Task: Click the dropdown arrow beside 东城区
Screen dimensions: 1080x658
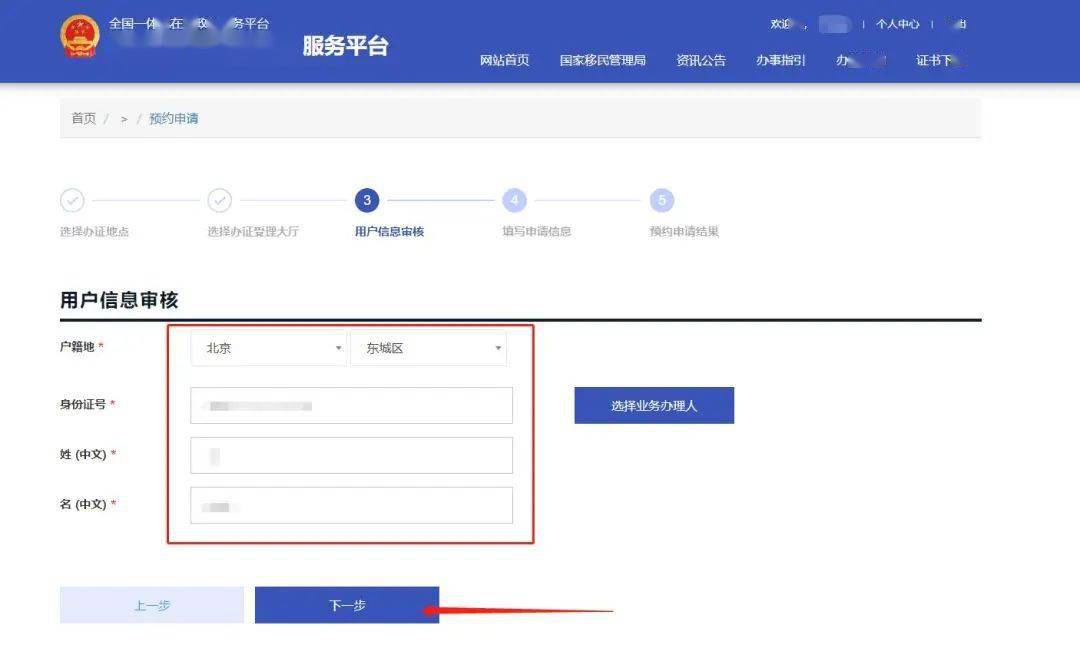Action: click(497, 348)
